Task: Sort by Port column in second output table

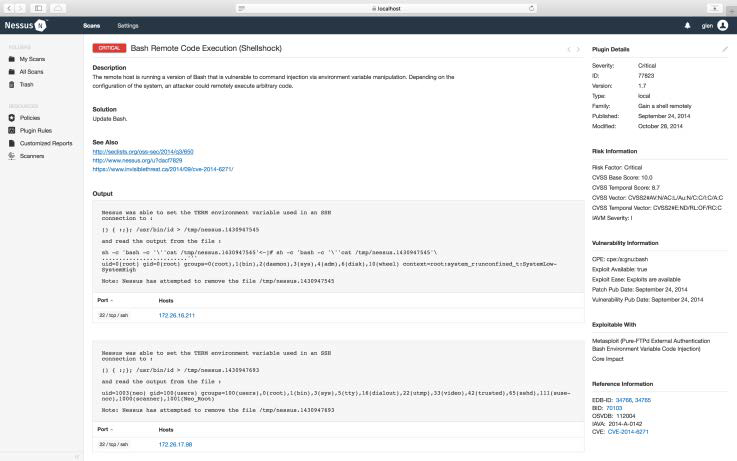Action: click(105, 429)
